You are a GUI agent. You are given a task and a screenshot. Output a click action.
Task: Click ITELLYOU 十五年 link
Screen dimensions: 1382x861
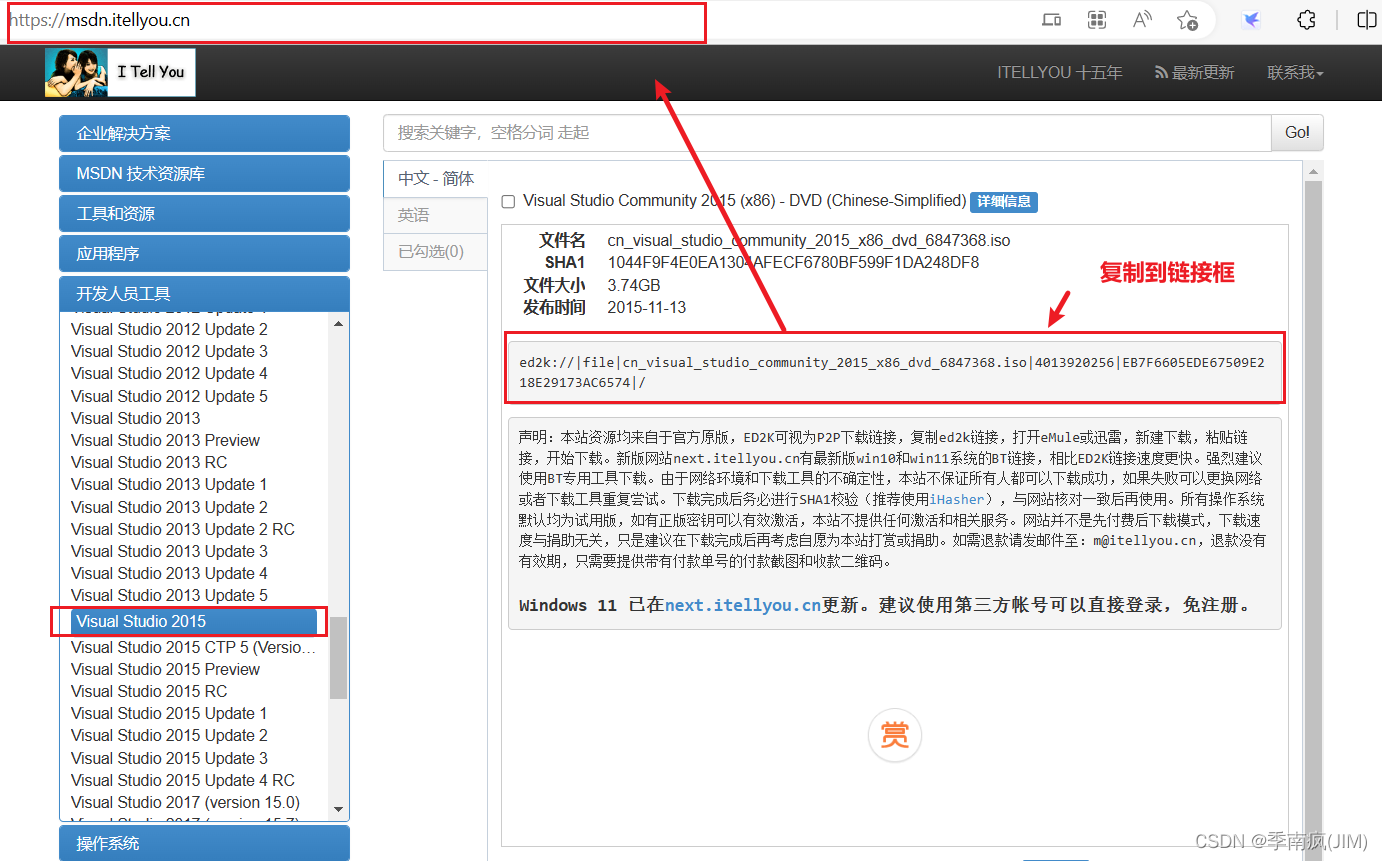point(1059,73)
